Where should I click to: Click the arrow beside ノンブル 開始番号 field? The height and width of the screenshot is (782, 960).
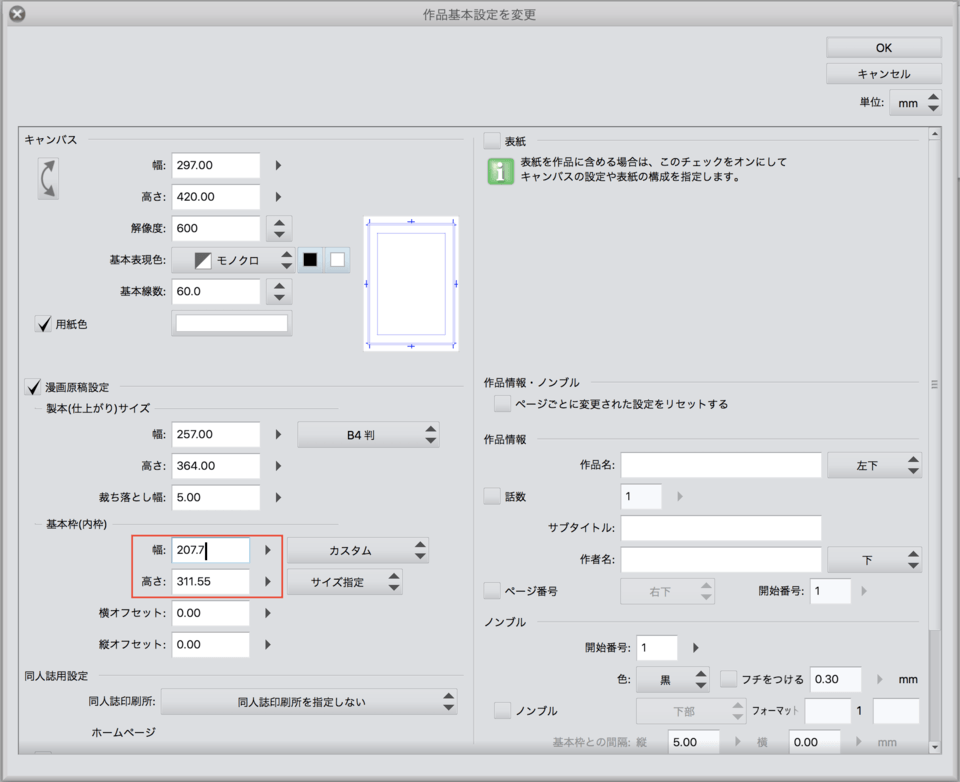point(696,648)
